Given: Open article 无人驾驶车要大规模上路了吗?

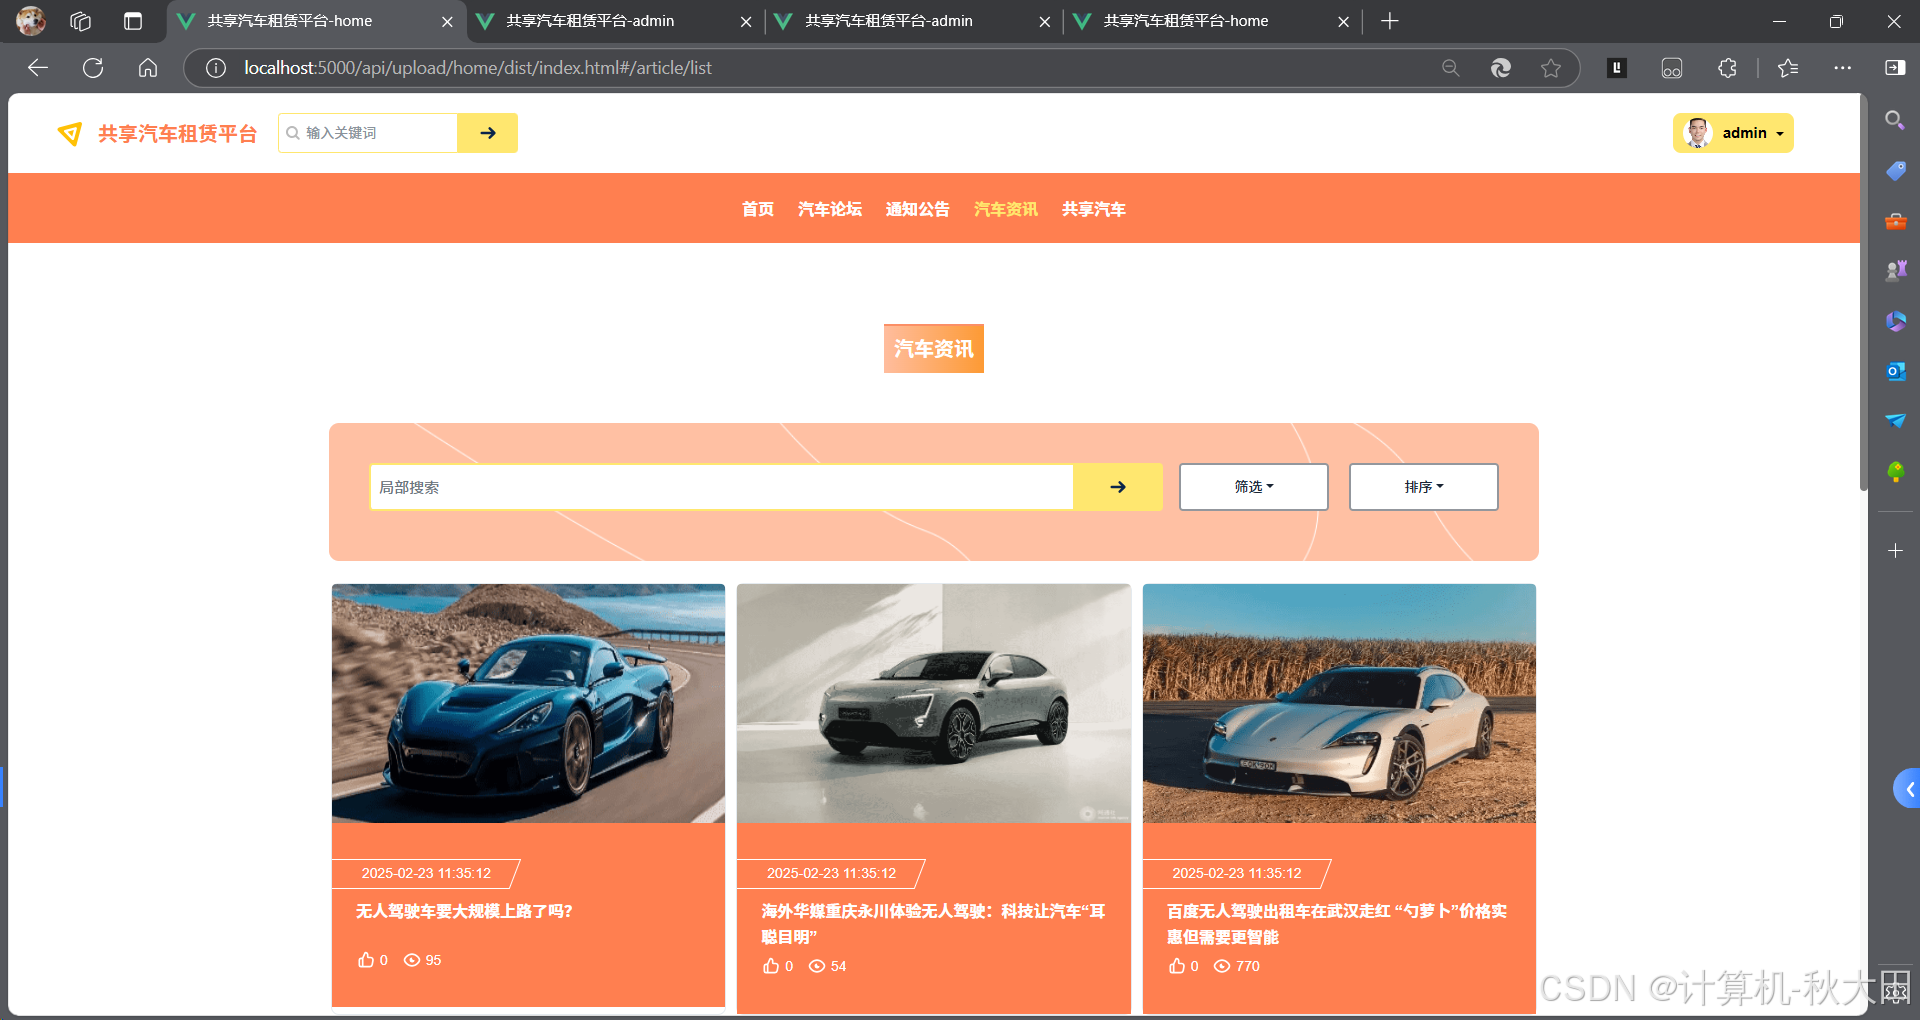Looking at the screenshot, I should click(x=464, y=911).
